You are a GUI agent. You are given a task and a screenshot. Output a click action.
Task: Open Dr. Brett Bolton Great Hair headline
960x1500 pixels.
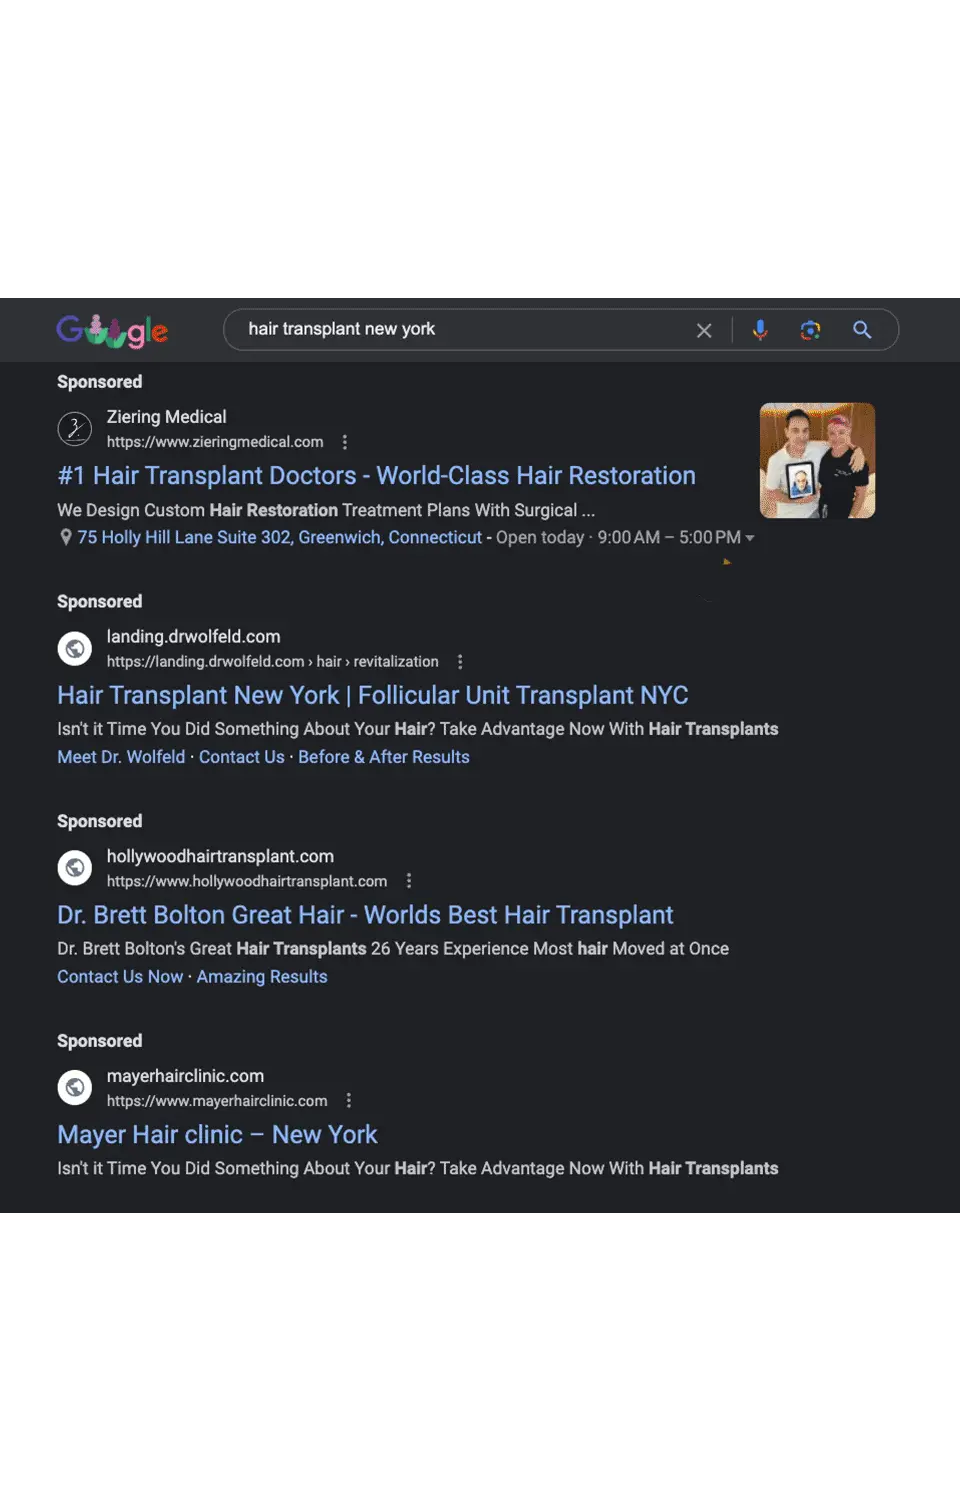[365, 915]
